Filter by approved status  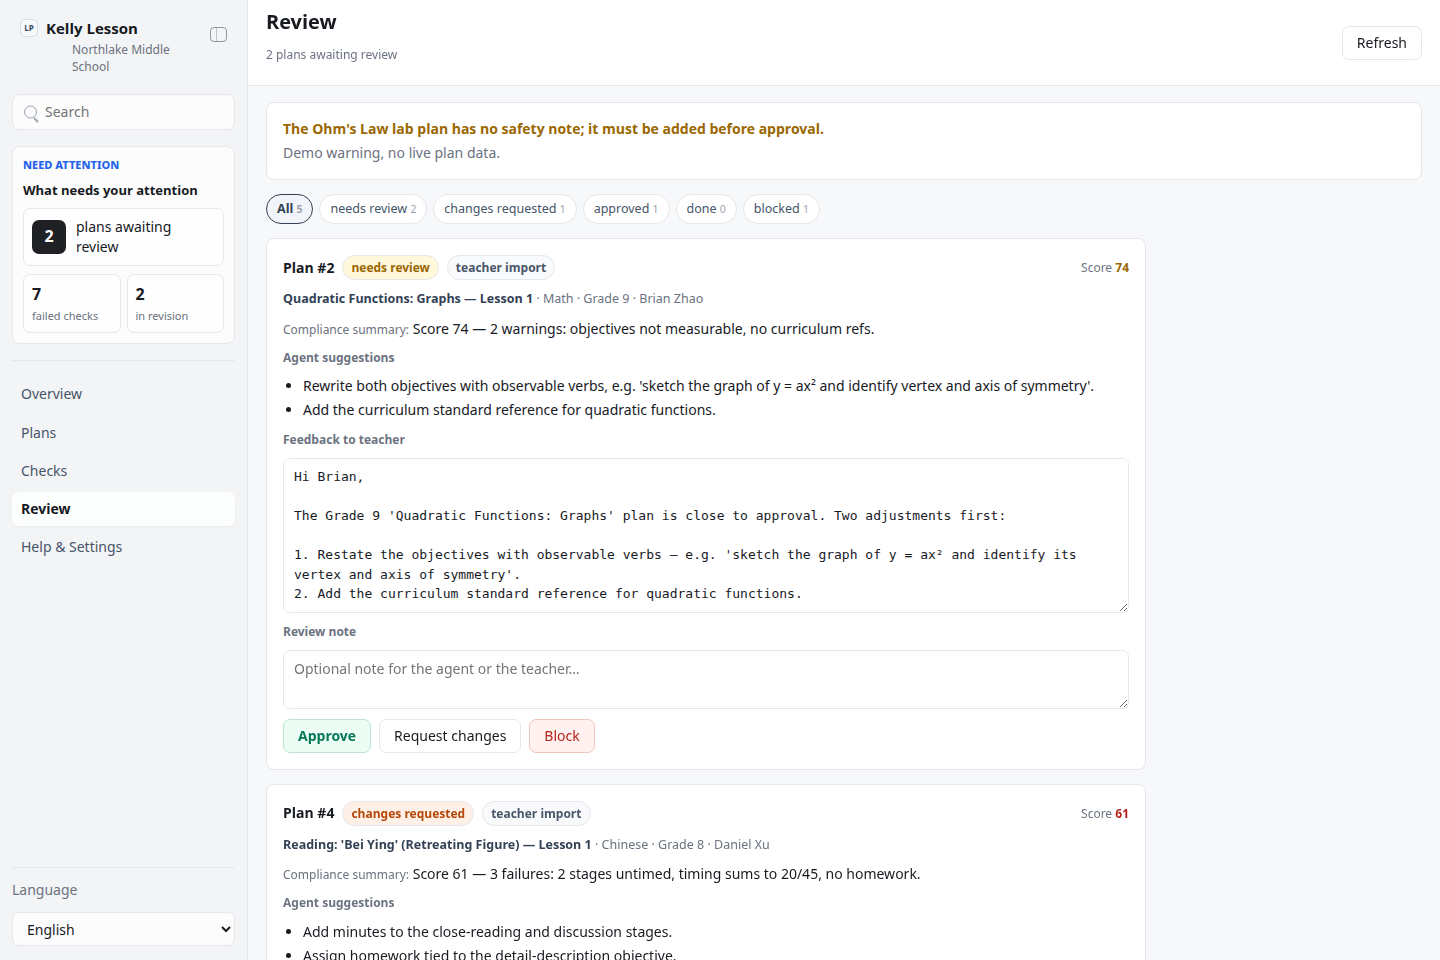pyautogui.click(x=626, y=209)
